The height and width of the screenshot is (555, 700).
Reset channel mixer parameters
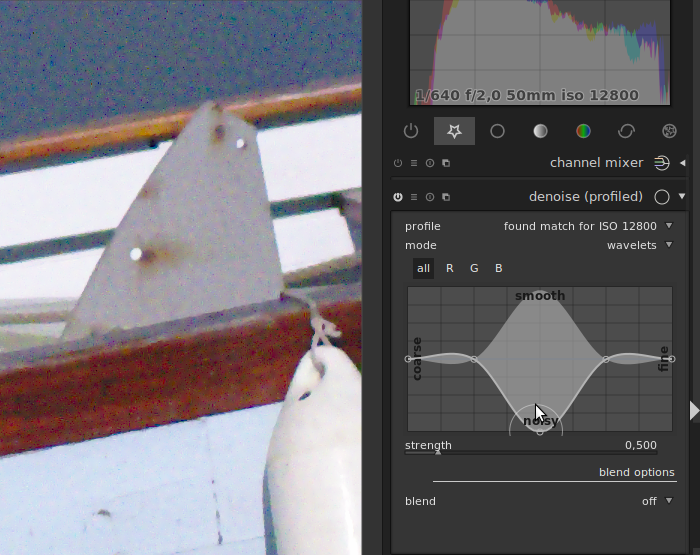430,163
